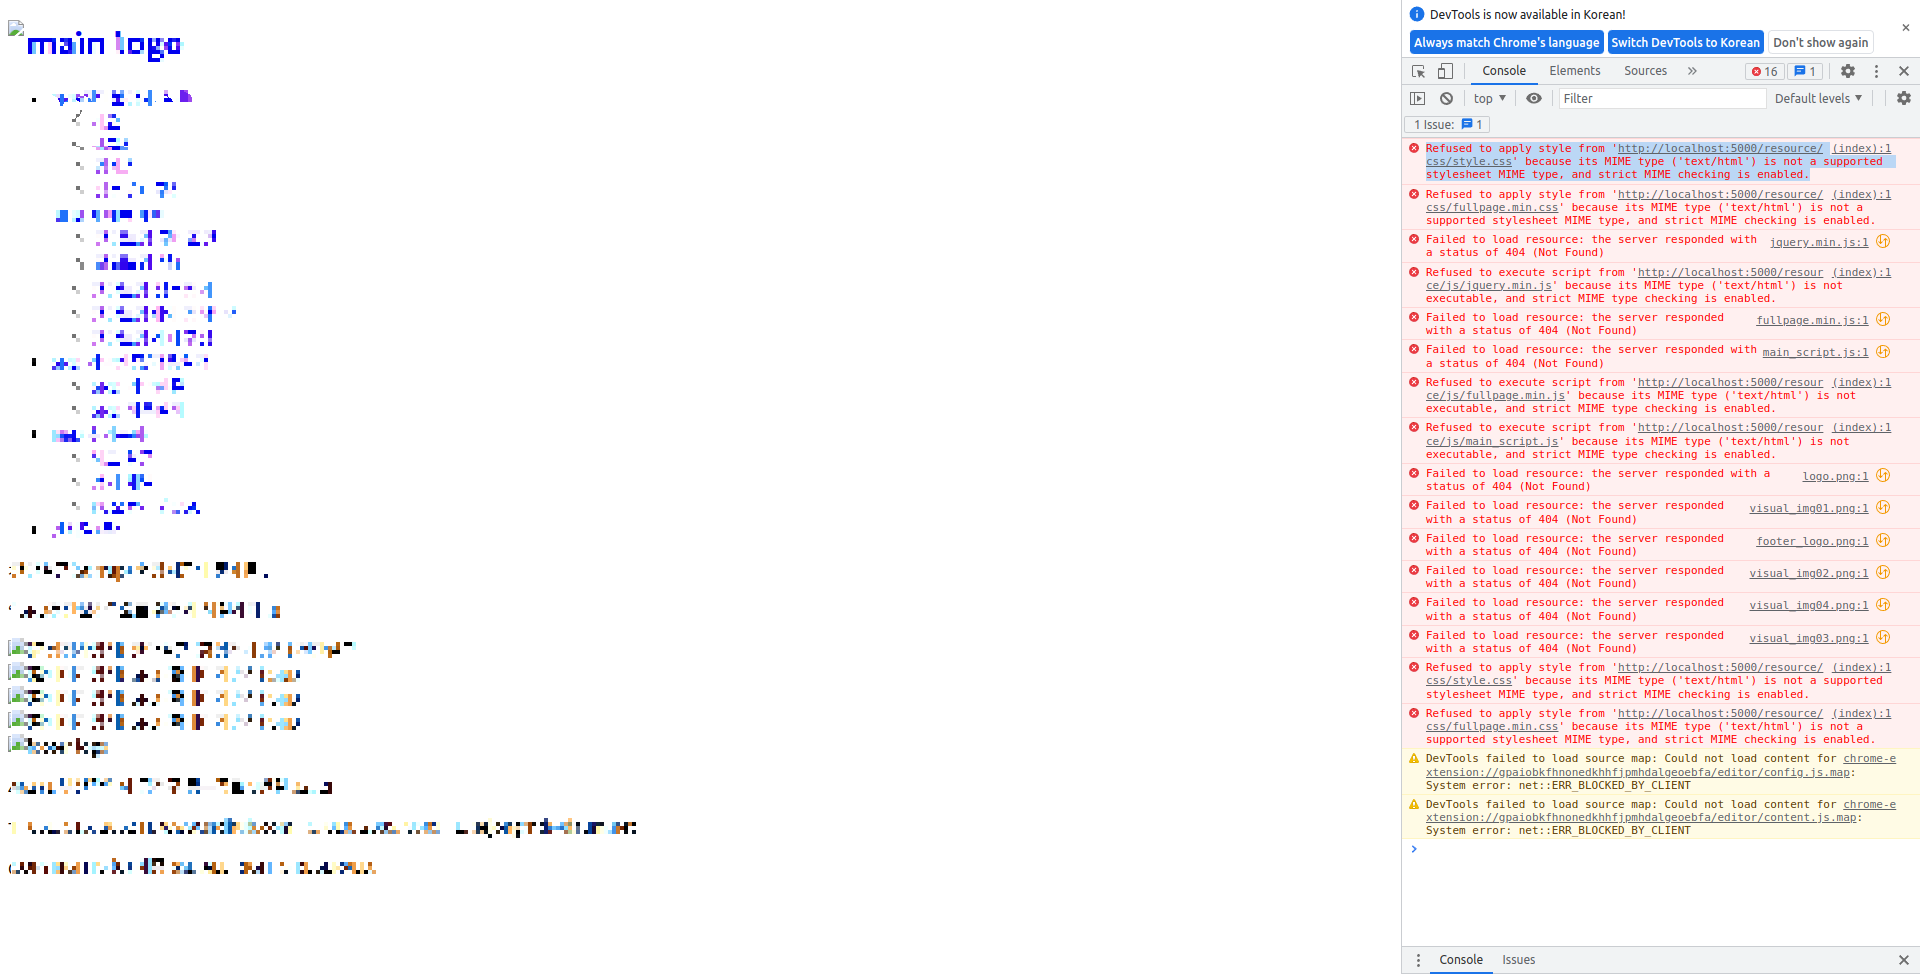Viewport: 1920px width, 974px height.
Task: Select the Console tab at top
Action: pos(1504,71)
